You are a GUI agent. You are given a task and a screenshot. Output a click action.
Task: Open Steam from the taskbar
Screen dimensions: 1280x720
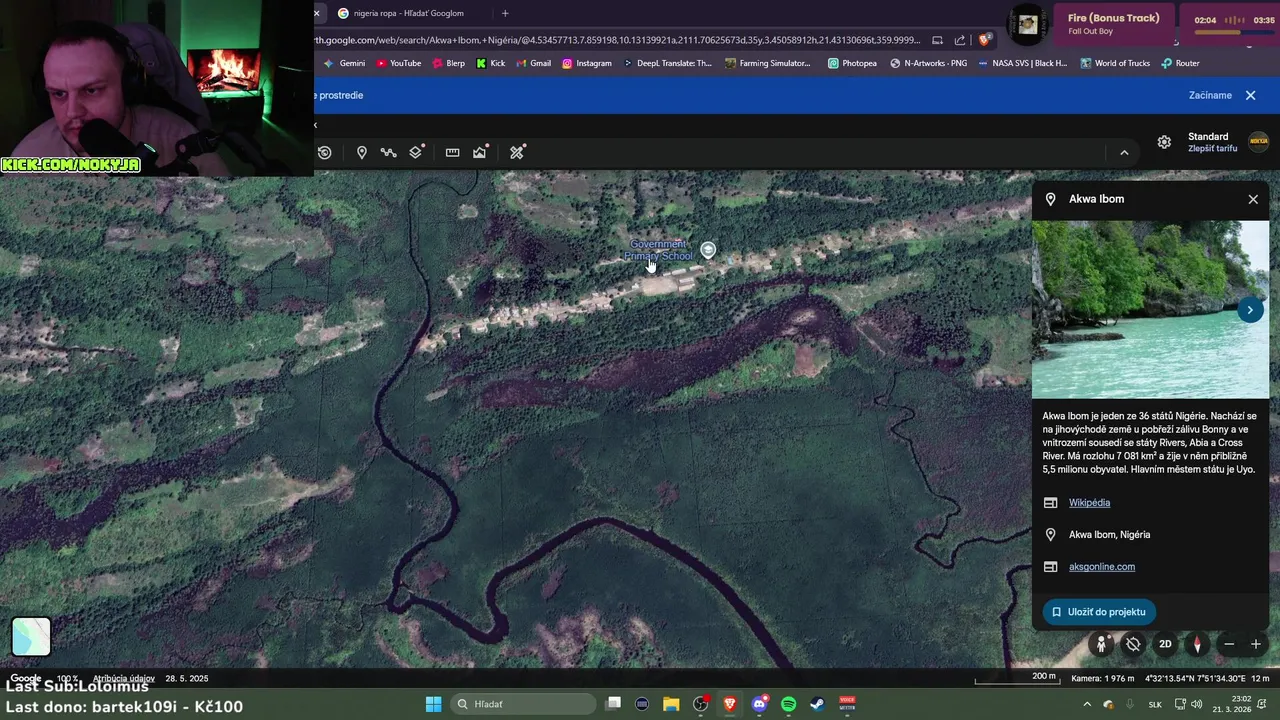click(x=817, y=704)
